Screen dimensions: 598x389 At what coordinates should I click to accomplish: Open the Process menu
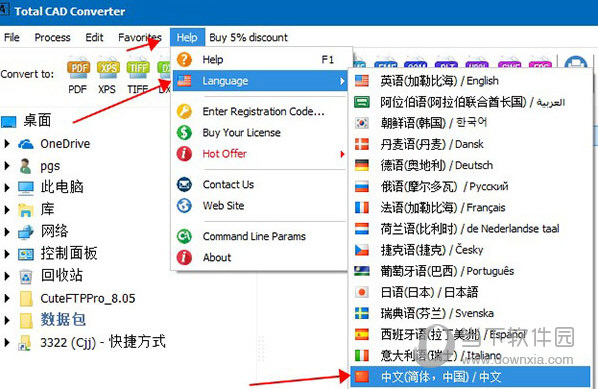coord(52,37)
